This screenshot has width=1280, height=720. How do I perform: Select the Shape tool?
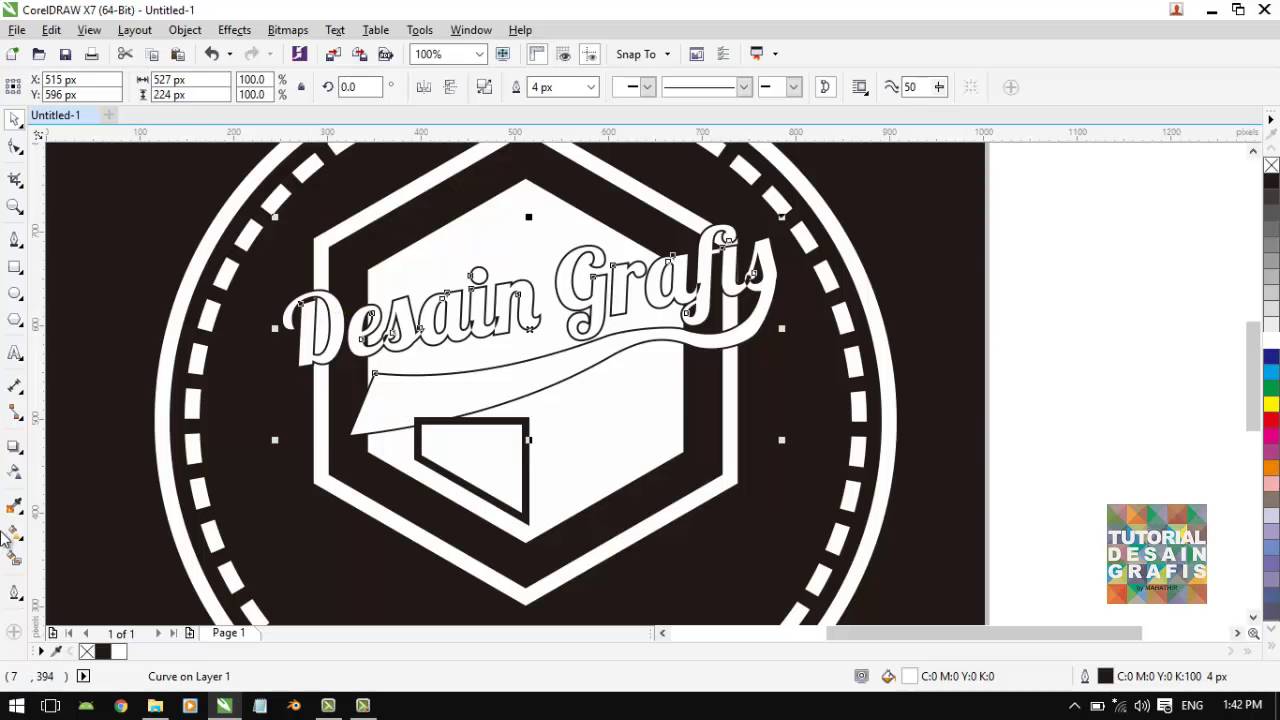(14, 148)
